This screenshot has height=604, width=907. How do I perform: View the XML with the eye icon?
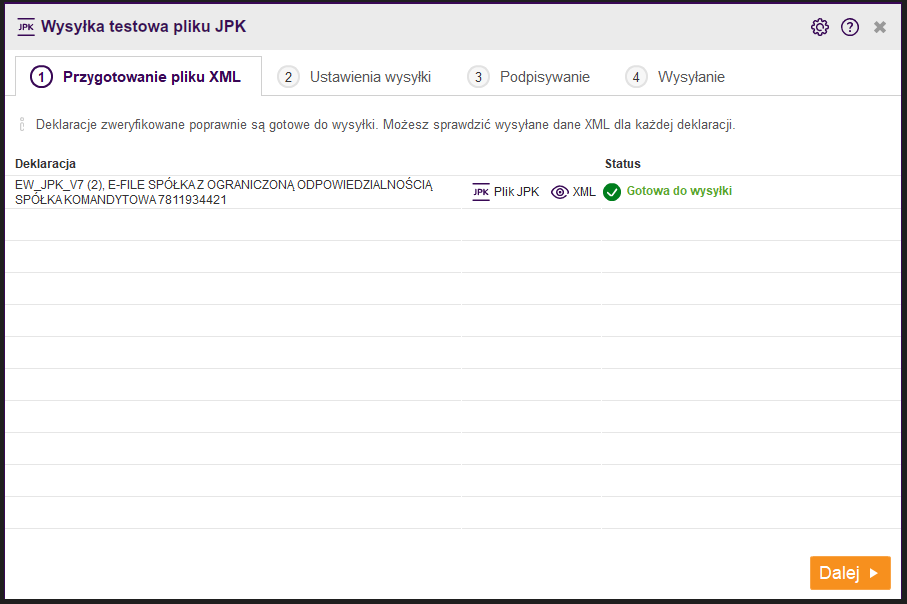click(573, 191)
